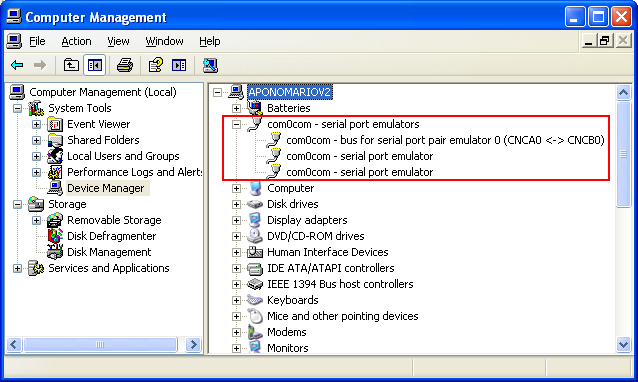Image resolution: width=638 pixels, height=382 pixels.
Task: Open the Help menu
Action: (x=210, y=41)
